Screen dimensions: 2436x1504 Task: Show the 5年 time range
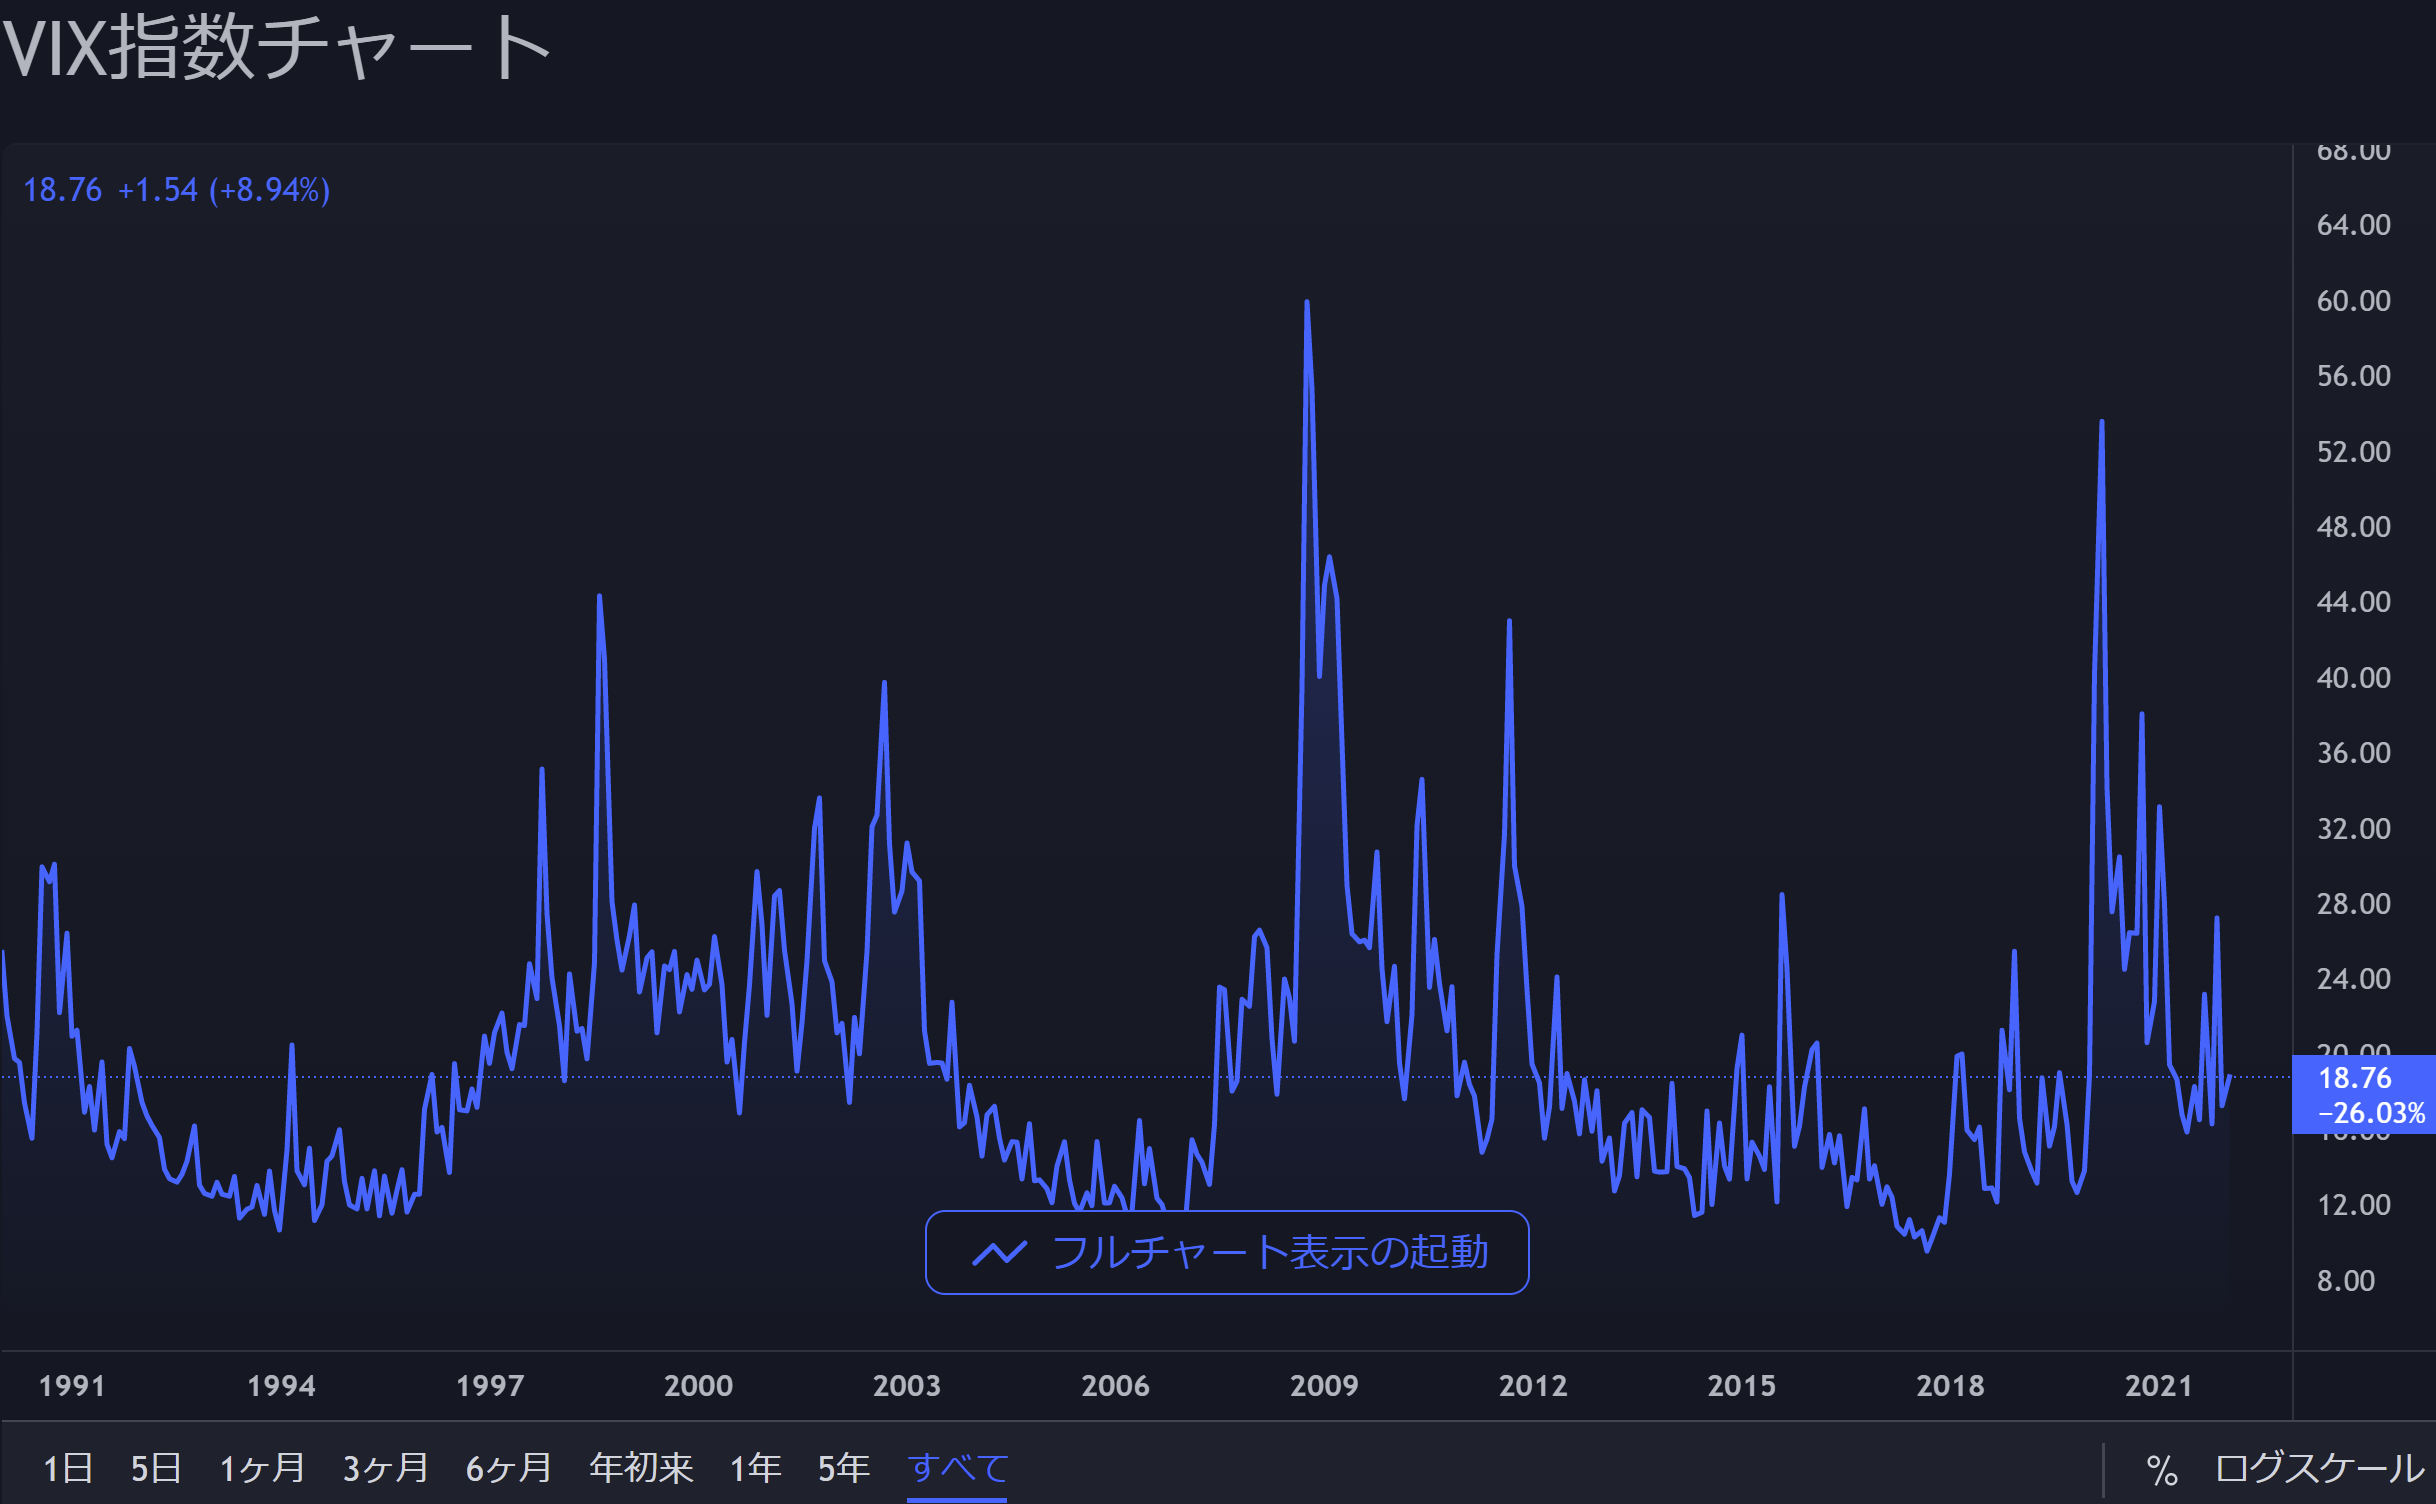pyautogui.click(x=843, y=1468)
